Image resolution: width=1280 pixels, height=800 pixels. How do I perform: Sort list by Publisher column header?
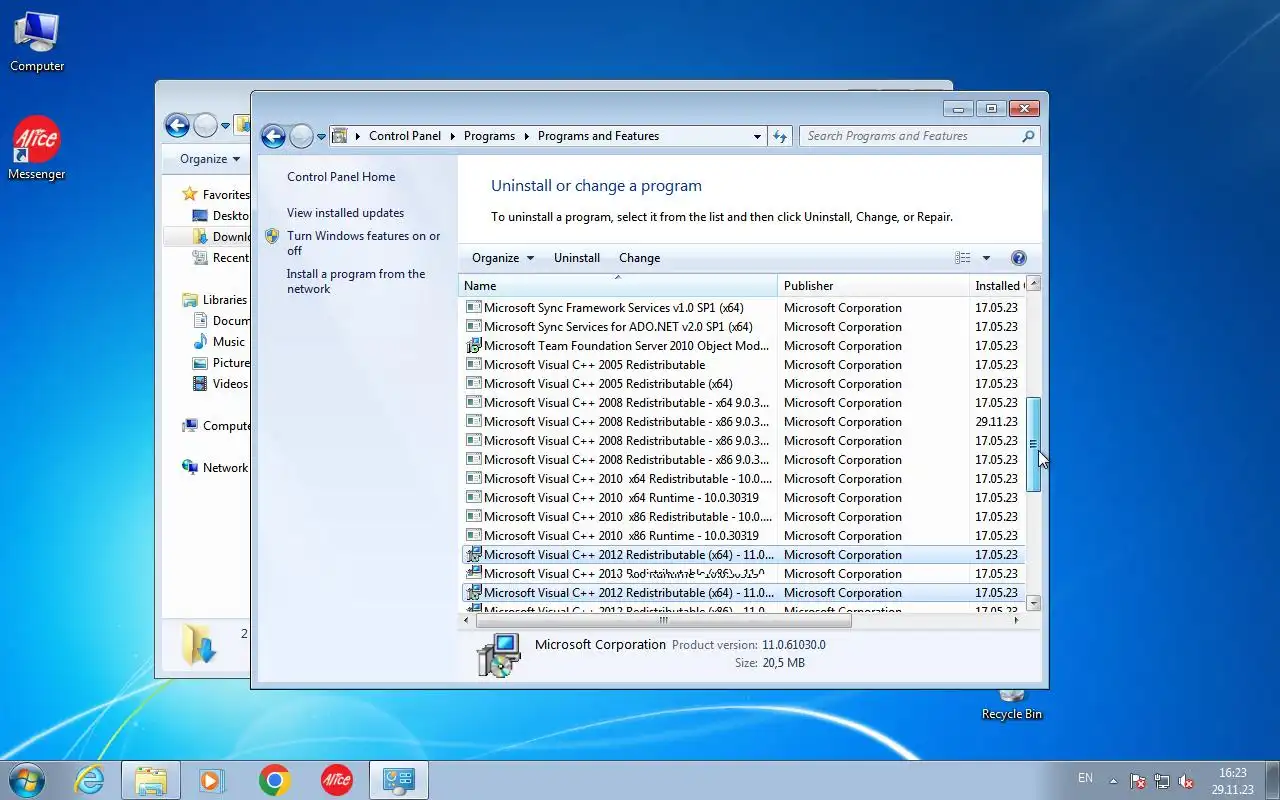click(873, 286)
